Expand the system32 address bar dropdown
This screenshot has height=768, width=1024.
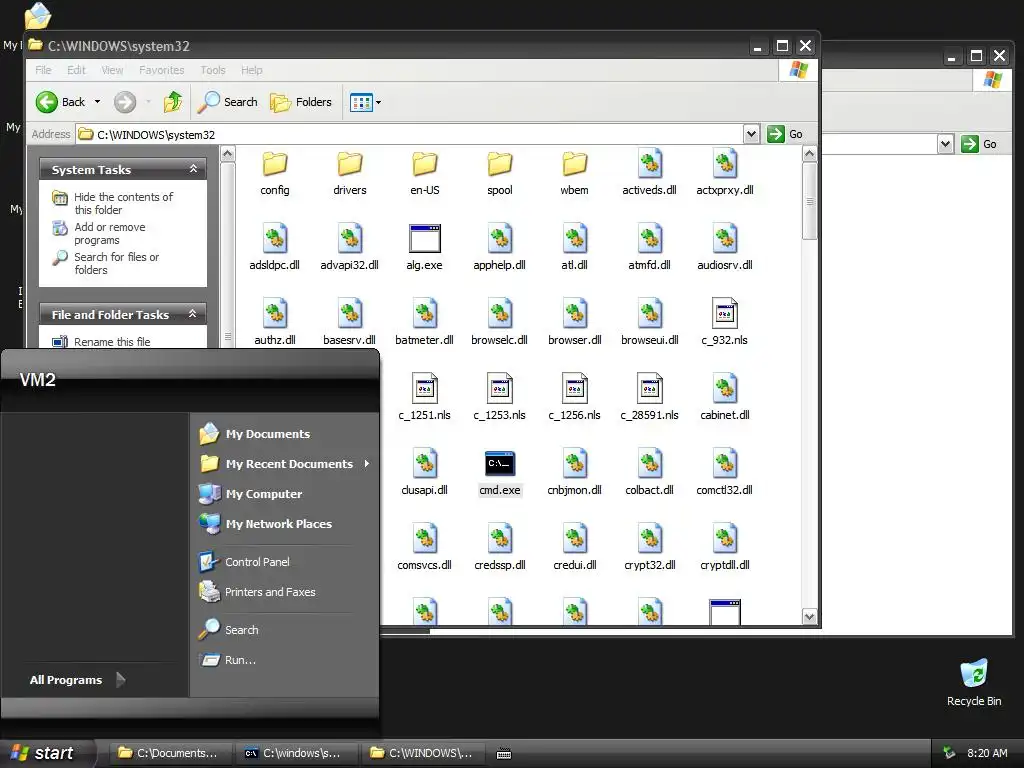coord(751,134)
